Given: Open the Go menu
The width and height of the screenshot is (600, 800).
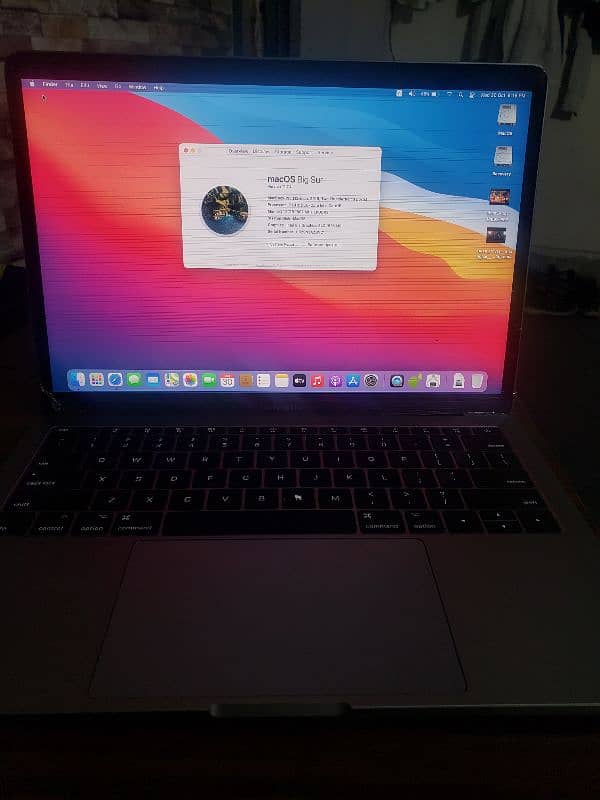Looking at the screenshot, I should pos(118,86).
